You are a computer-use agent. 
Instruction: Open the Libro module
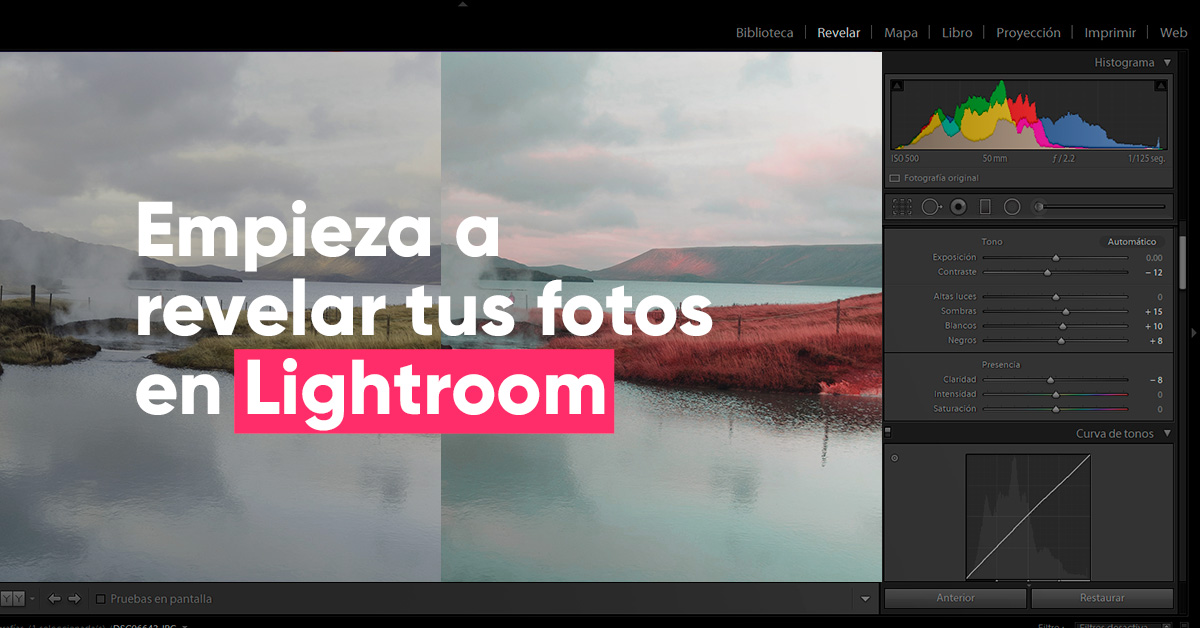click(x=957, y=33)
